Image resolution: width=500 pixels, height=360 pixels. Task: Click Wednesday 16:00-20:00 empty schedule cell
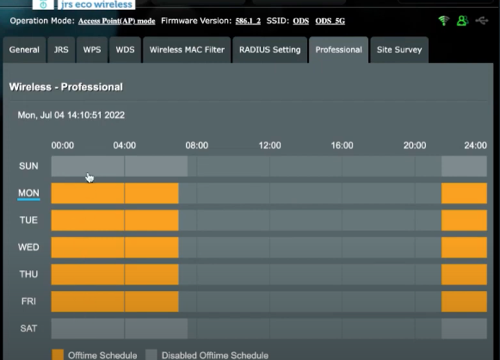coord(378,247)
